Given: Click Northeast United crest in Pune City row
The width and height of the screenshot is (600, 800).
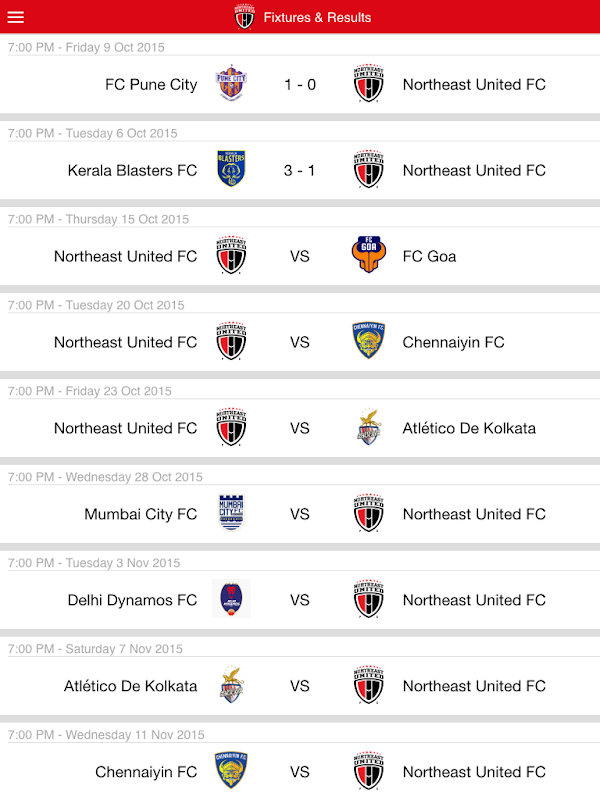Looking at the screenshot, I should pyautogui.click(x=368, y=84).
